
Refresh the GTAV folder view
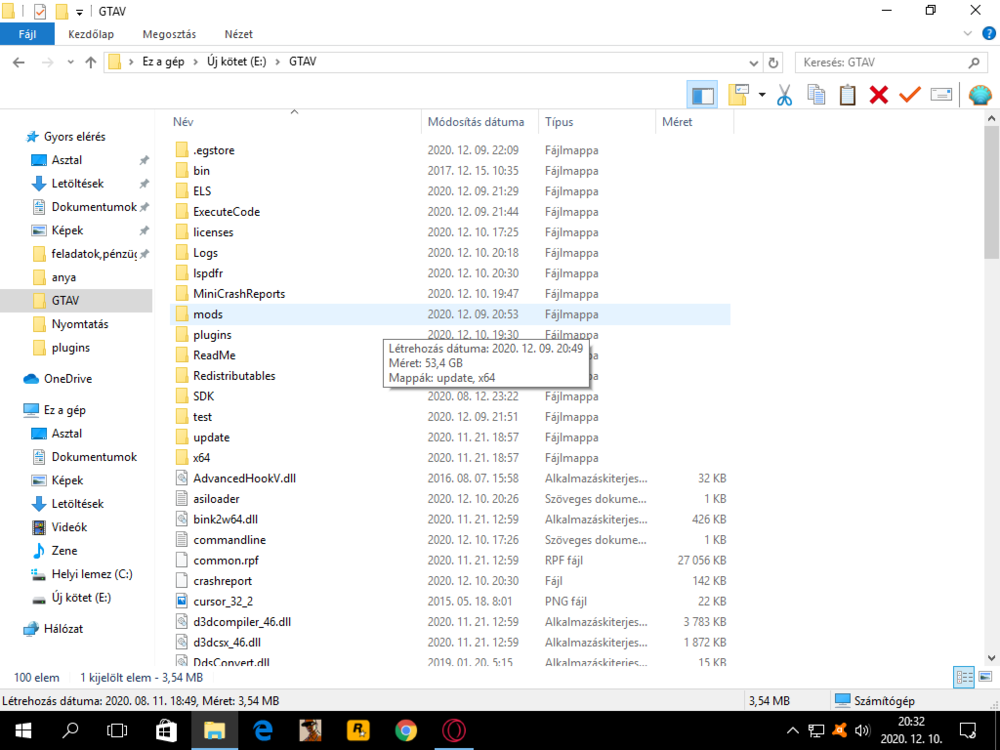773,62
